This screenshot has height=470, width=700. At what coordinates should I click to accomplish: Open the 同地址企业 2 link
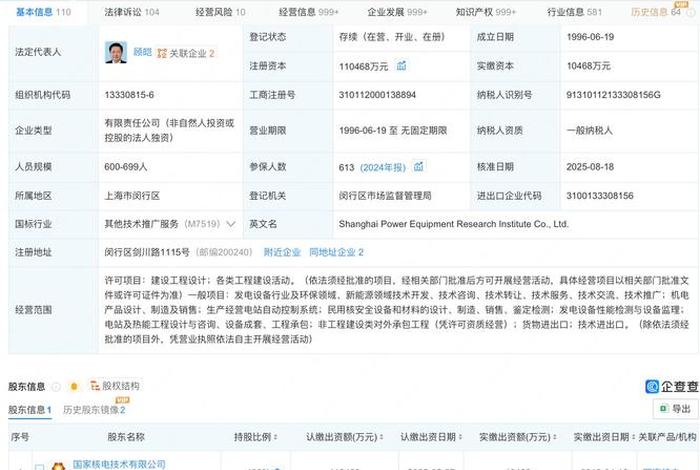(x=337, y=252)
